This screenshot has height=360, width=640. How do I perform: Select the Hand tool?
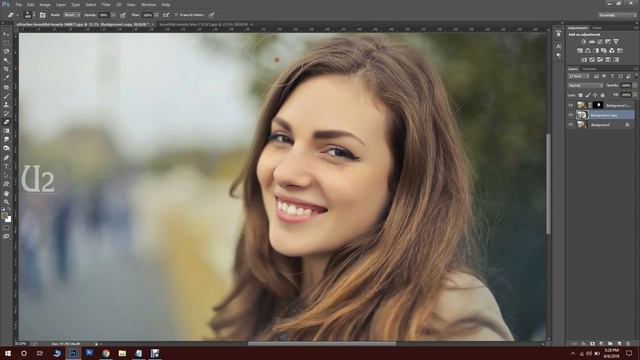[6, 193]
